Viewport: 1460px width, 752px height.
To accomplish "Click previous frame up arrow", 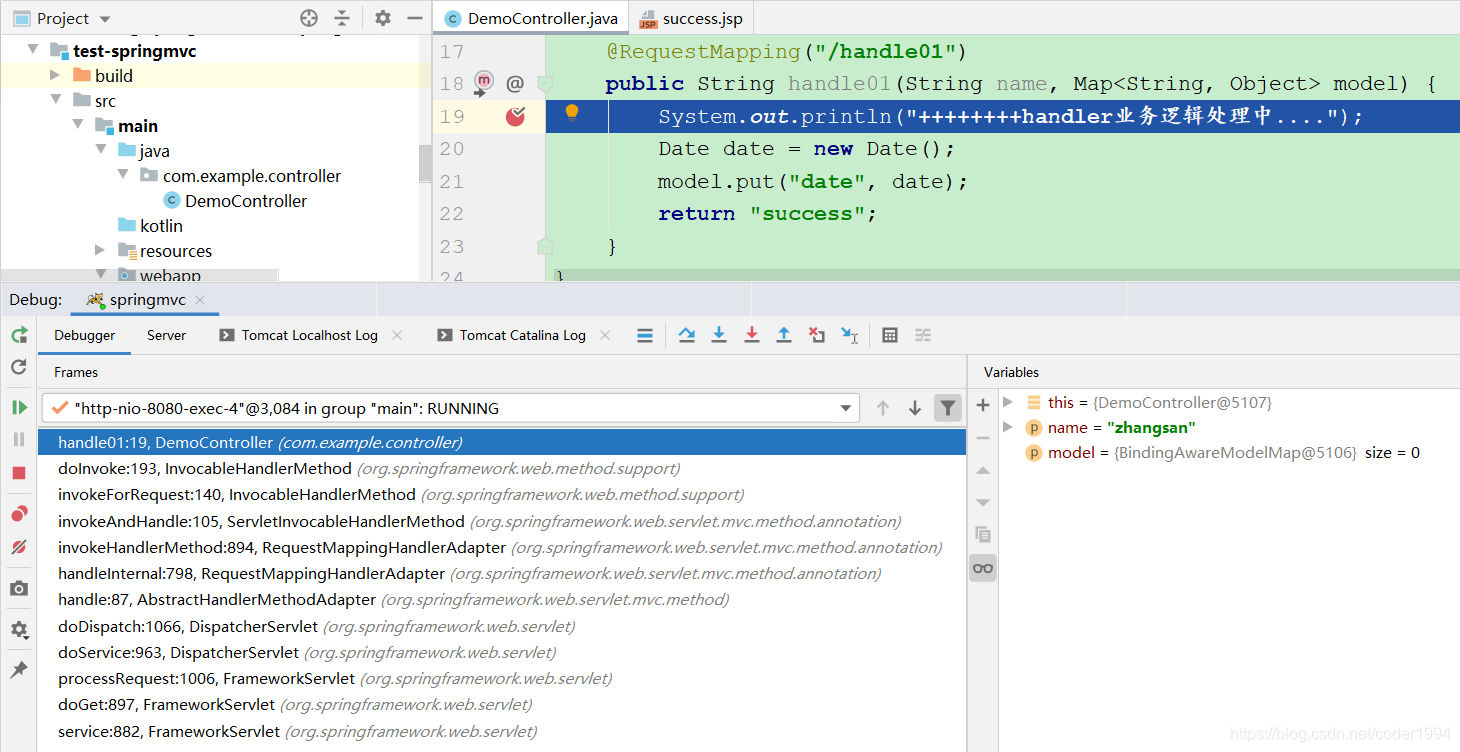I will (x=882, y=408).
